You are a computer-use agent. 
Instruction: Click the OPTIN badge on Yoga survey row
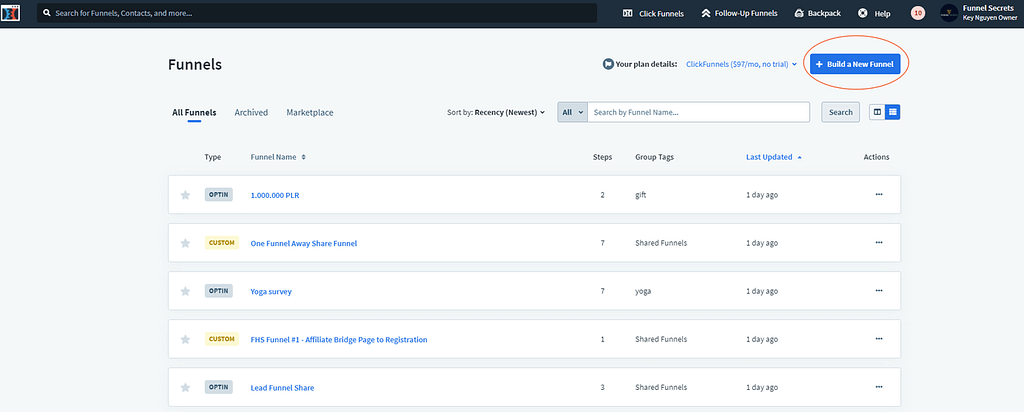(218, 291)
